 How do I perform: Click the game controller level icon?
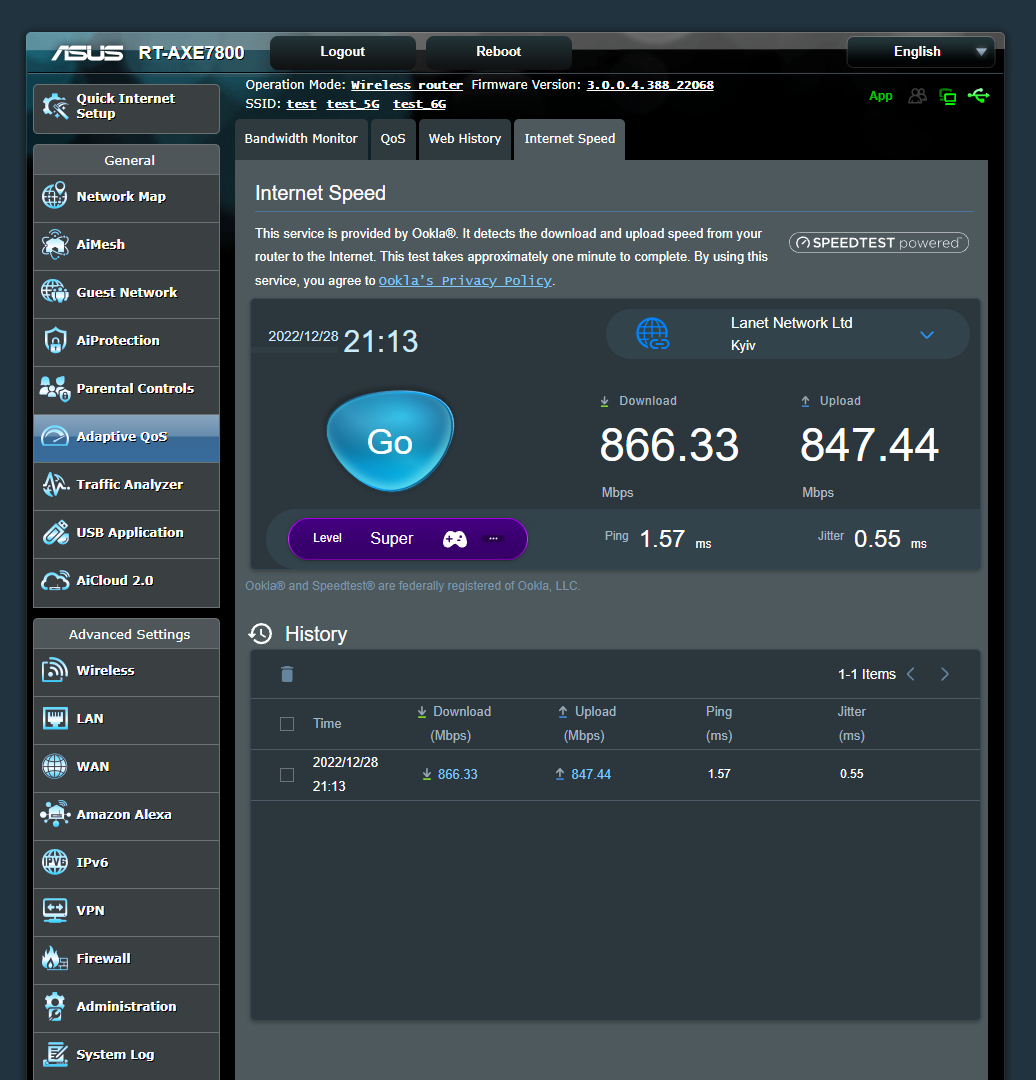pos(455,539)
